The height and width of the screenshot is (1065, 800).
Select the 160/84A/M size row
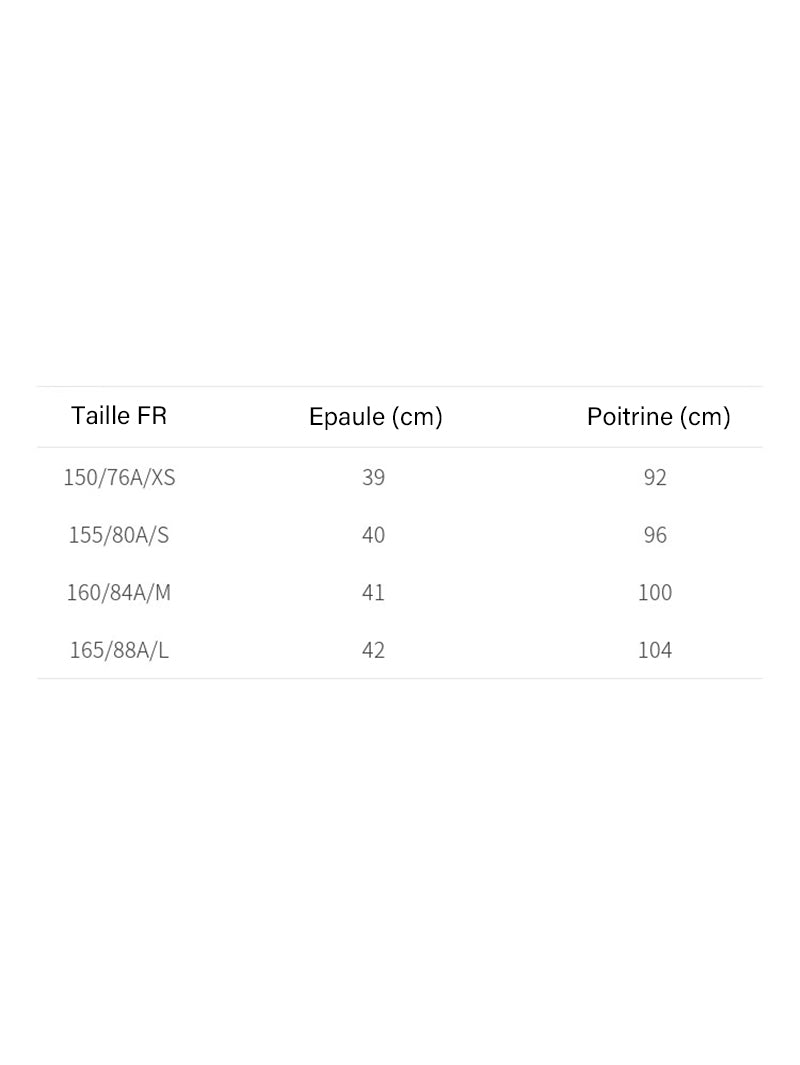click(400, 592)
